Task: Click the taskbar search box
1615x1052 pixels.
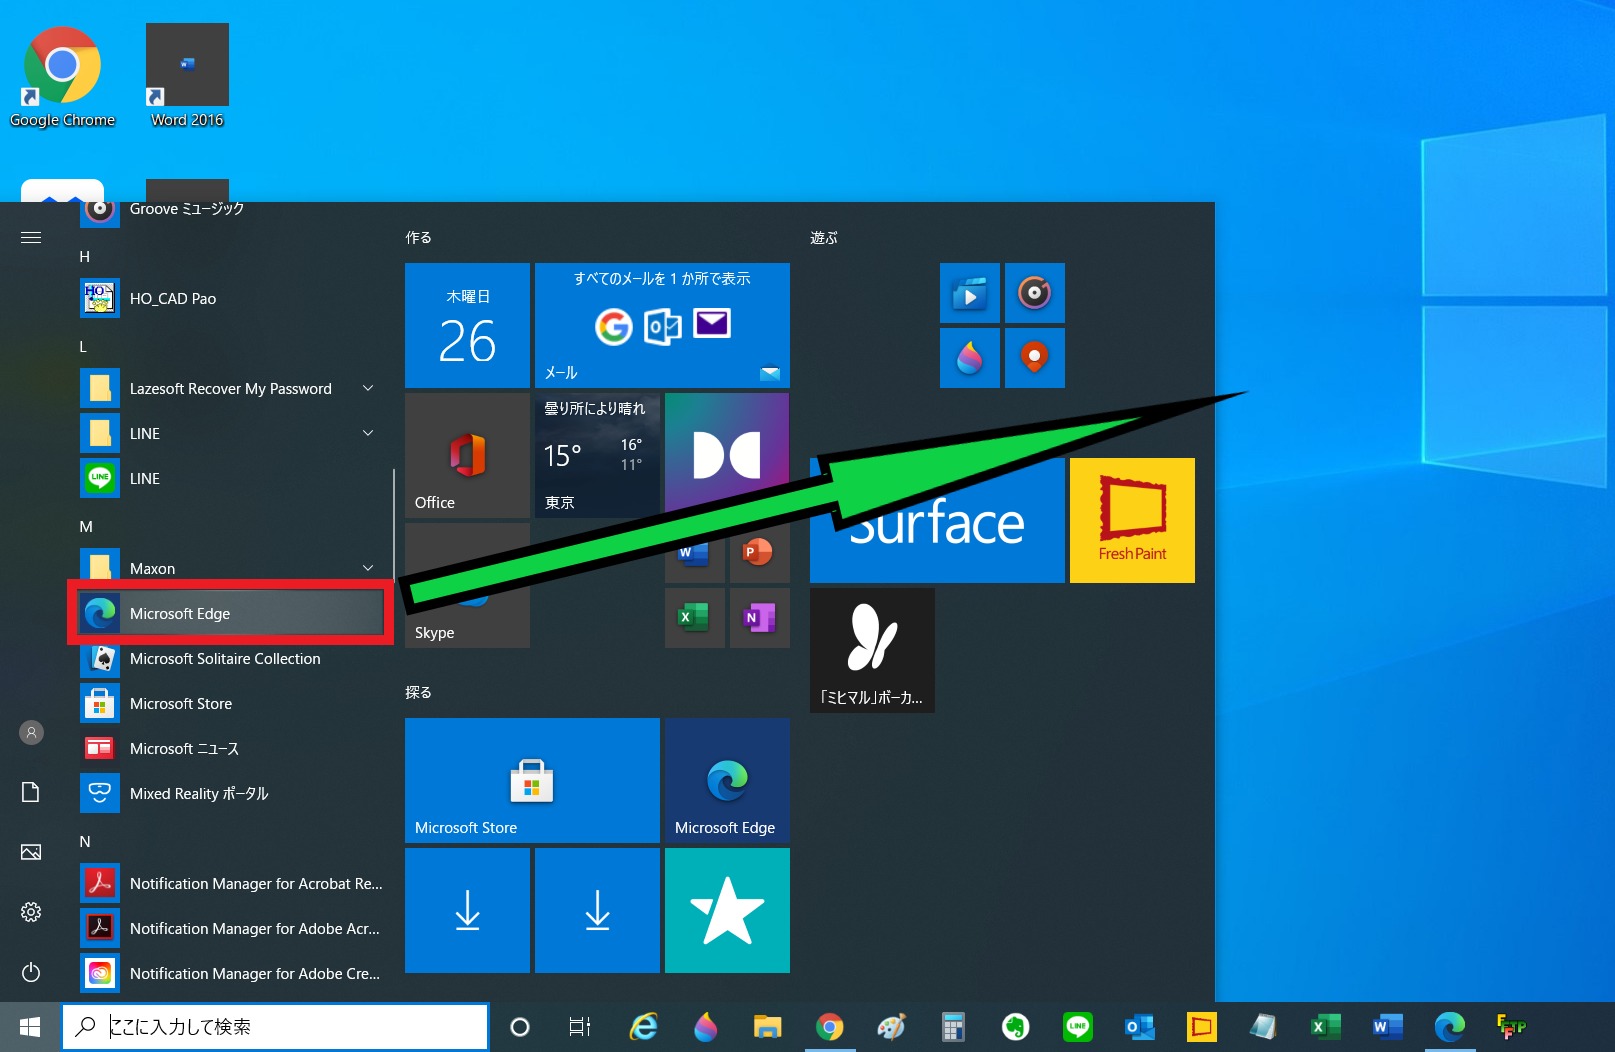Action: click(276, 1027)
